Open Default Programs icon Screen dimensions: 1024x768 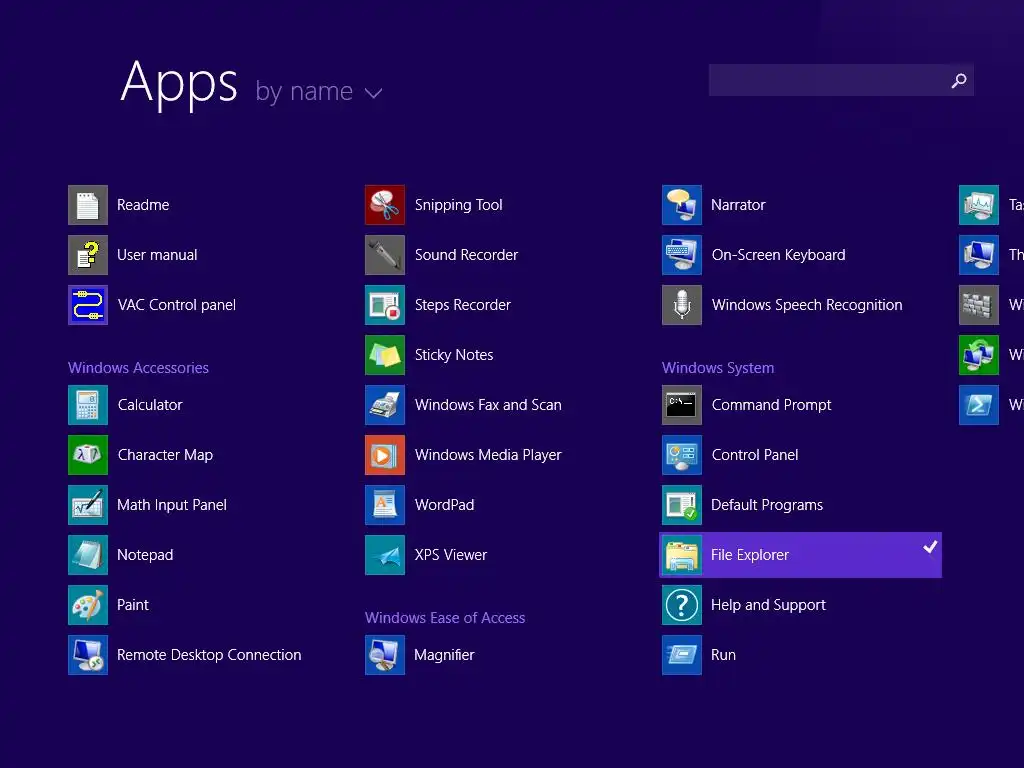pyautogui.click(x=682, y=505)
